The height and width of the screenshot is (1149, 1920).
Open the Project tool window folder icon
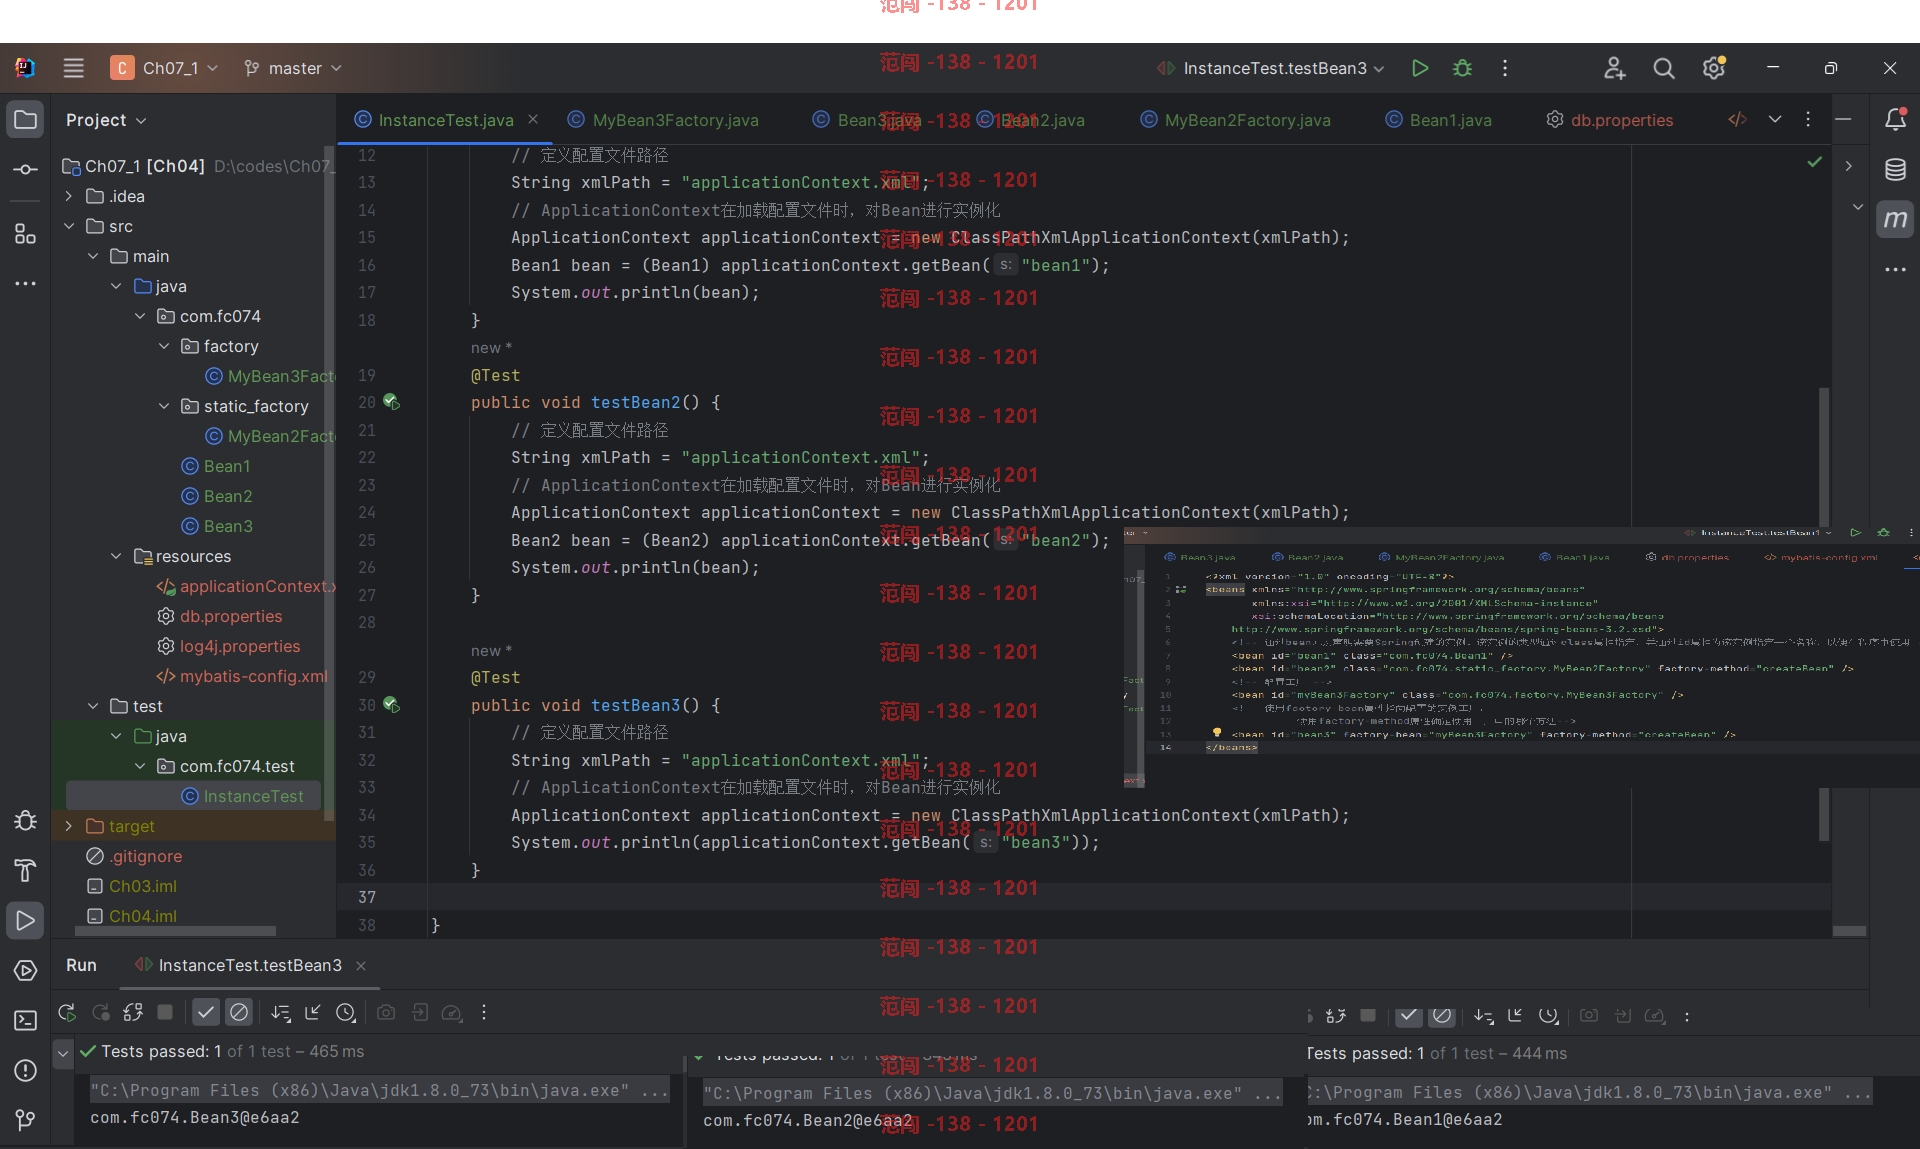click(x=25, y=120)
